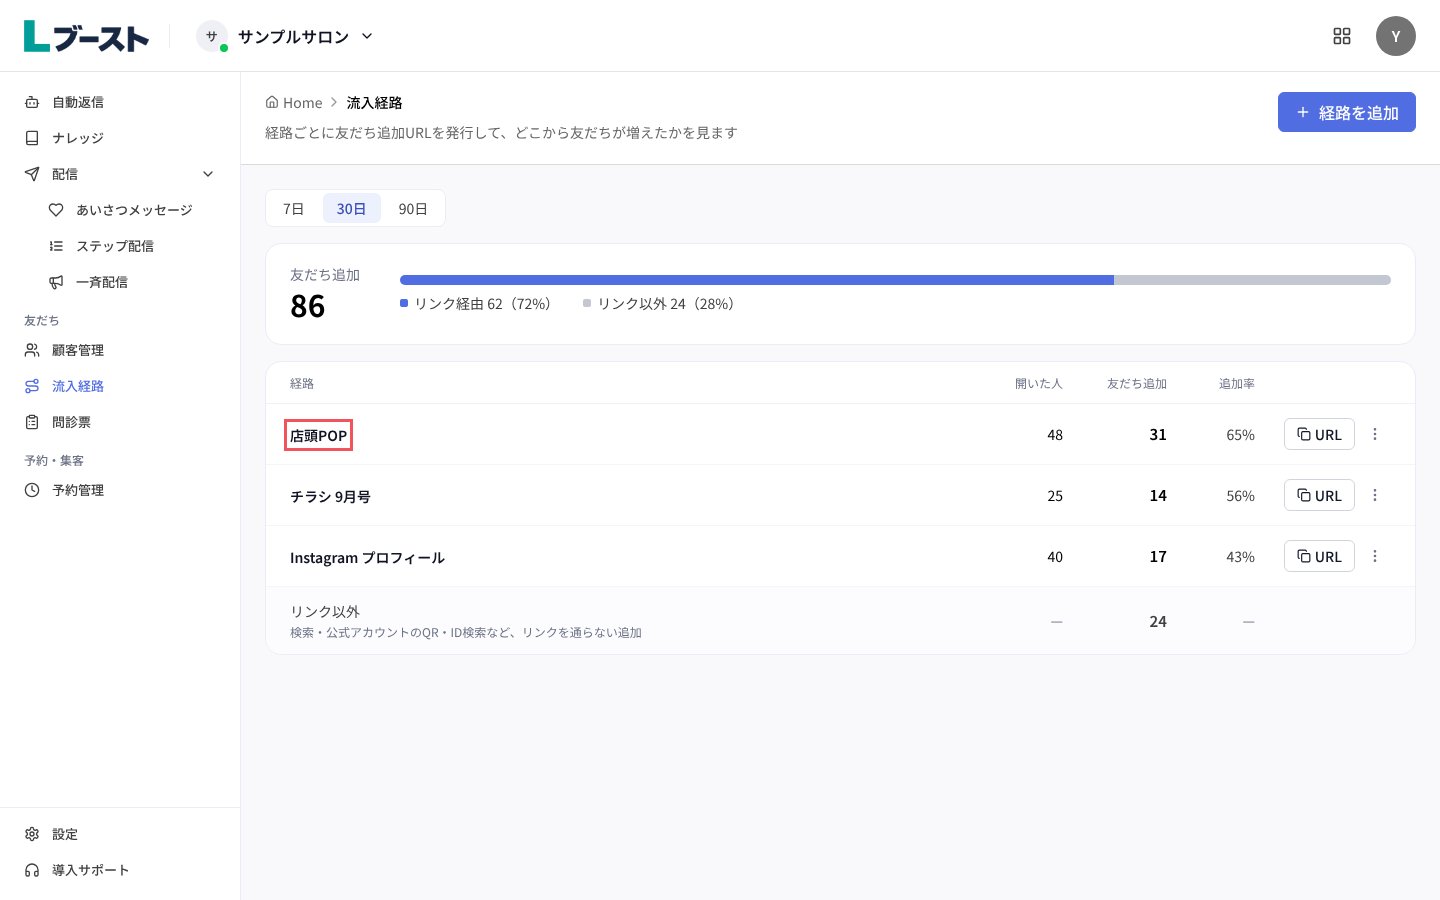
Task: Open more options for Instagram プロフィール row
Action: pos(1375,556)
